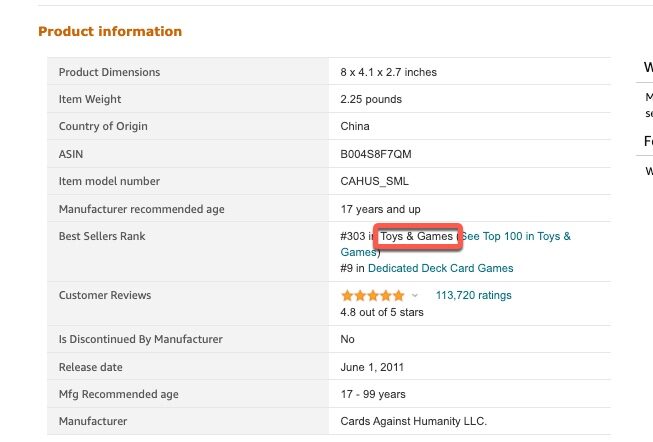This screenshot has width=653, height=442.
Task: Click the Country of Origin value China
Action: point(355,127)
